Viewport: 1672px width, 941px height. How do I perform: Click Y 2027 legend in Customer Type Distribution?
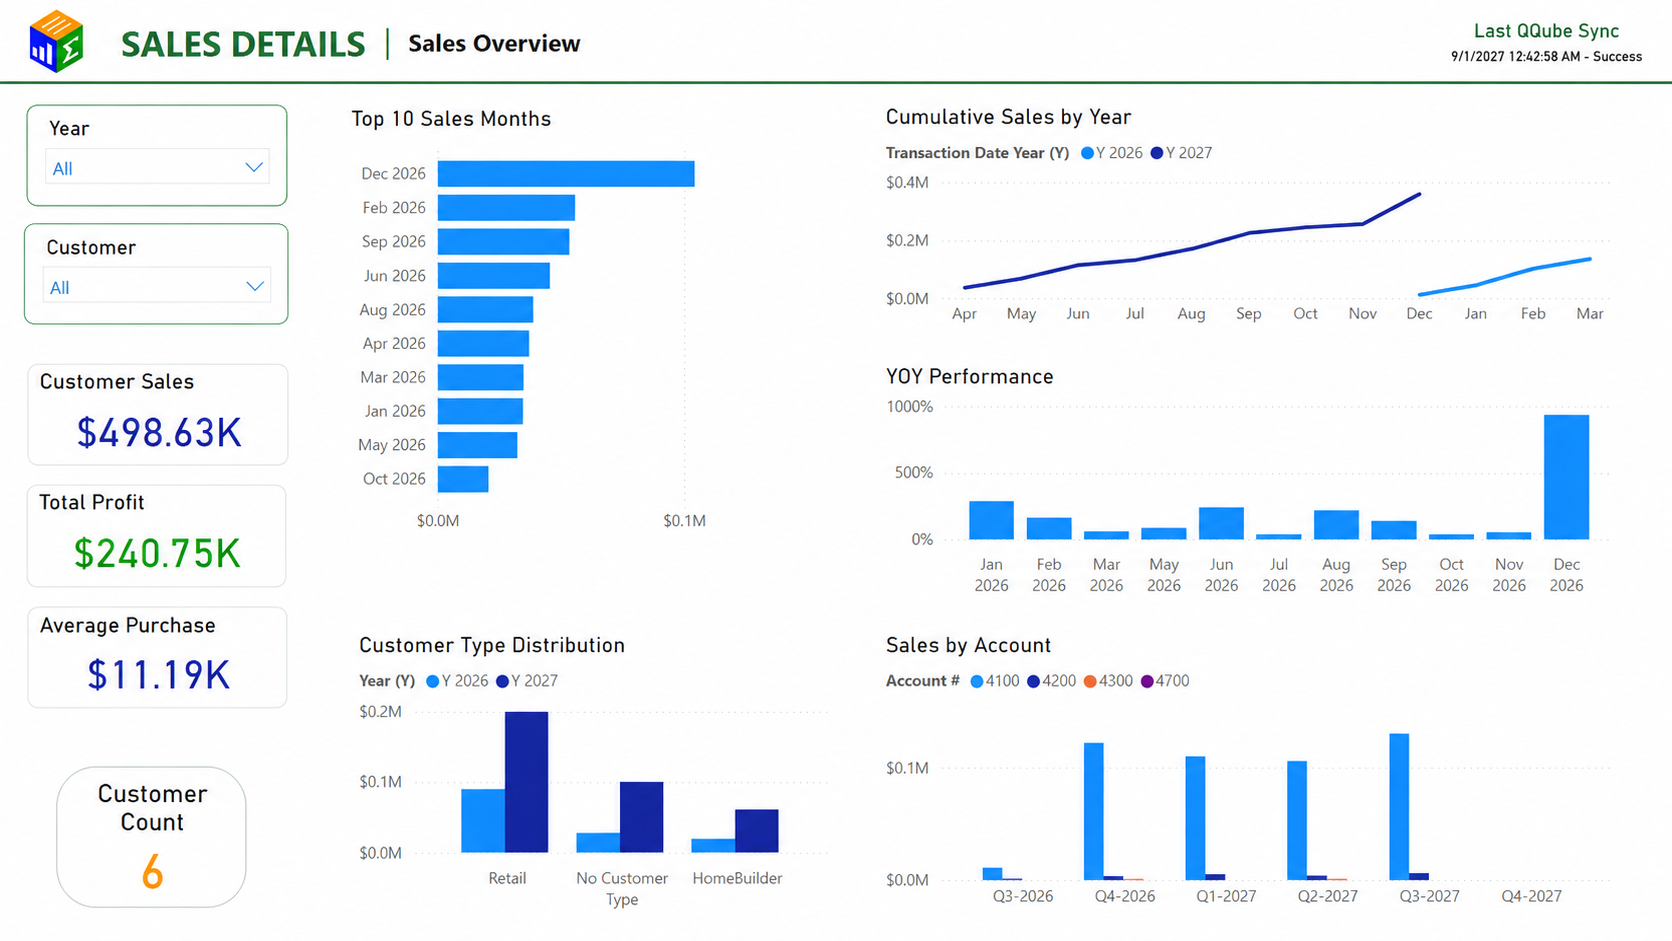(x=527, y=681)
